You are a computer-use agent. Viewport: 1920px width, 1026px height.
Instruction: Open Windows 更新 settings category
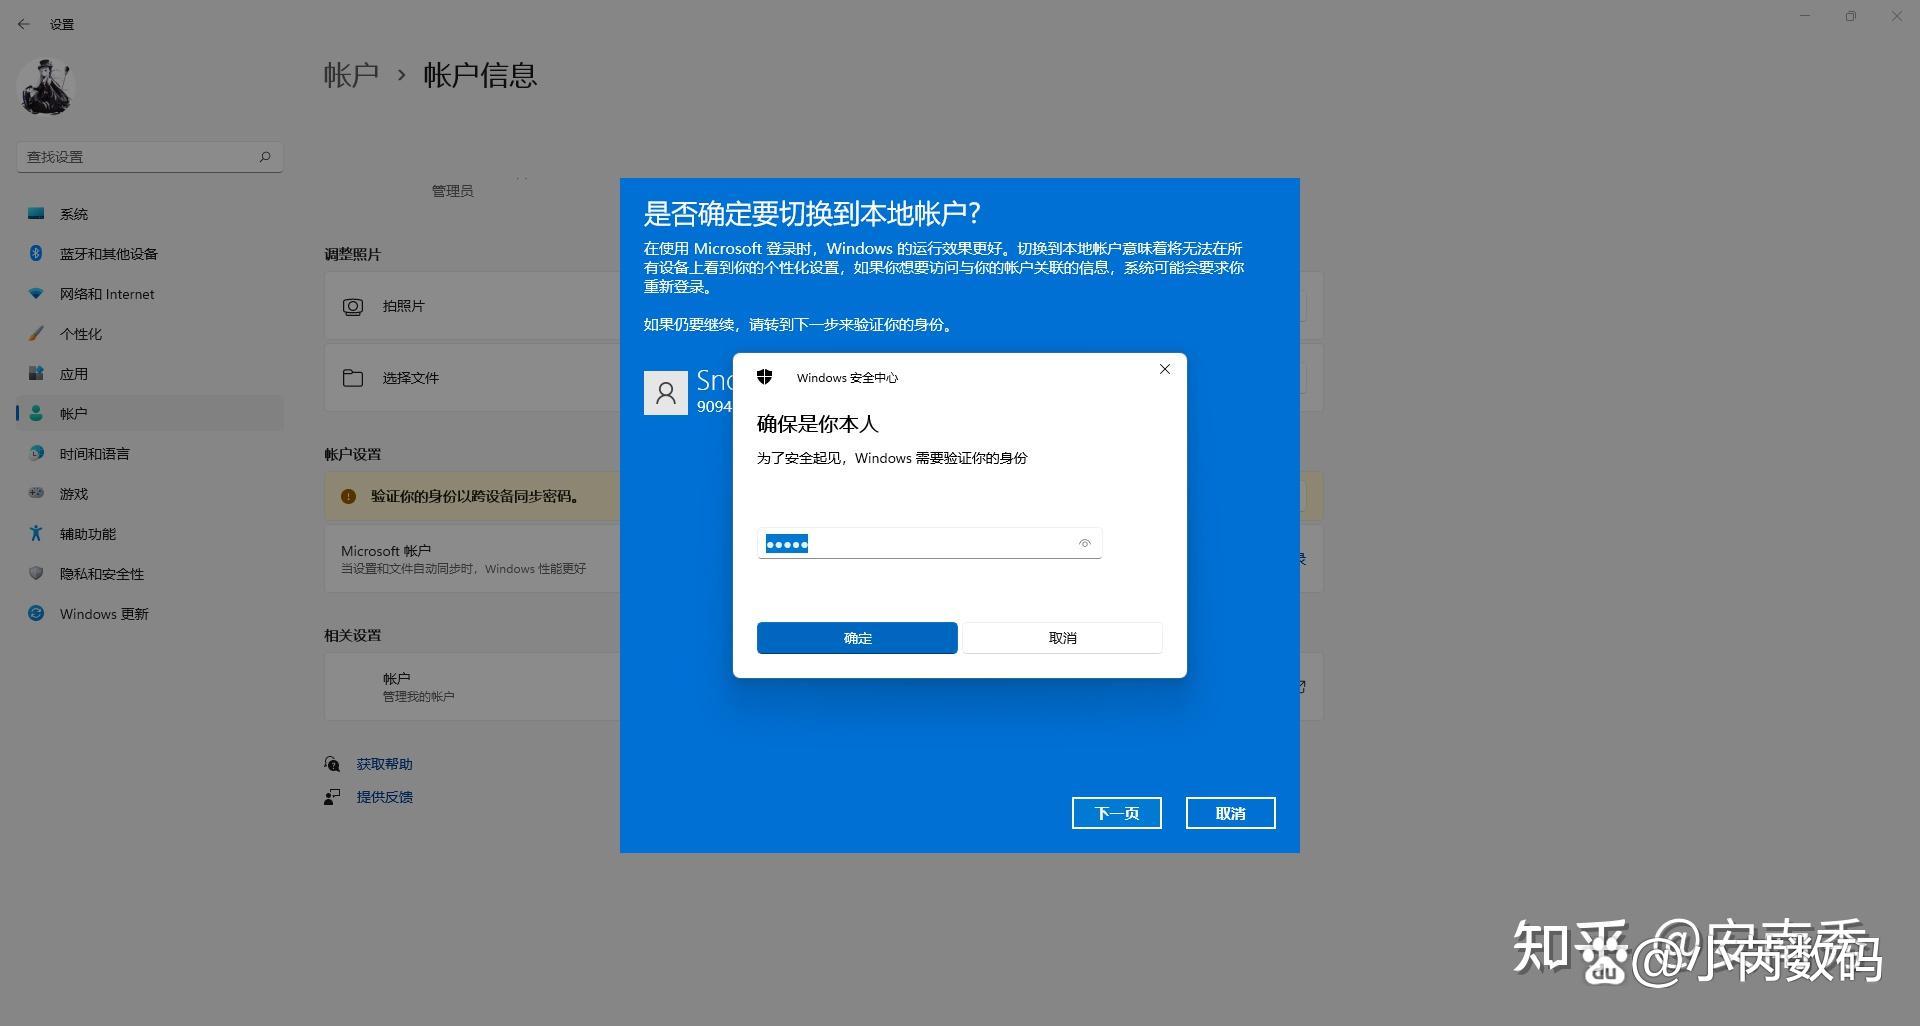click(x=150, y=614)
